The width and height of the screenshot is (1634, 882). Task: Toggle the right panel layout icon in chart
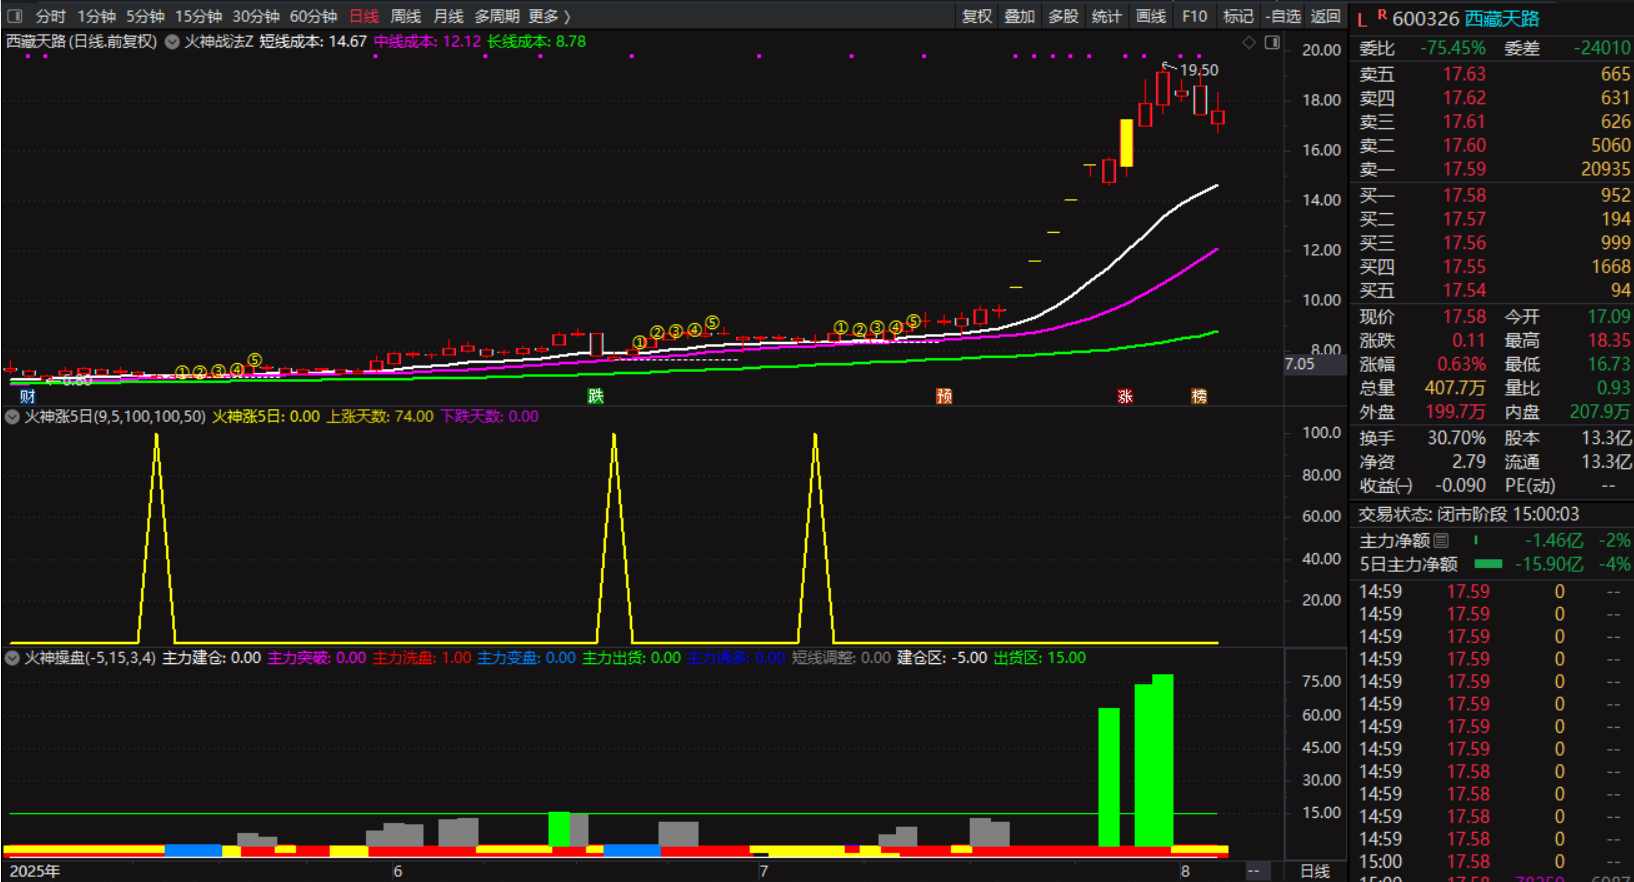tap(1272, 42)
